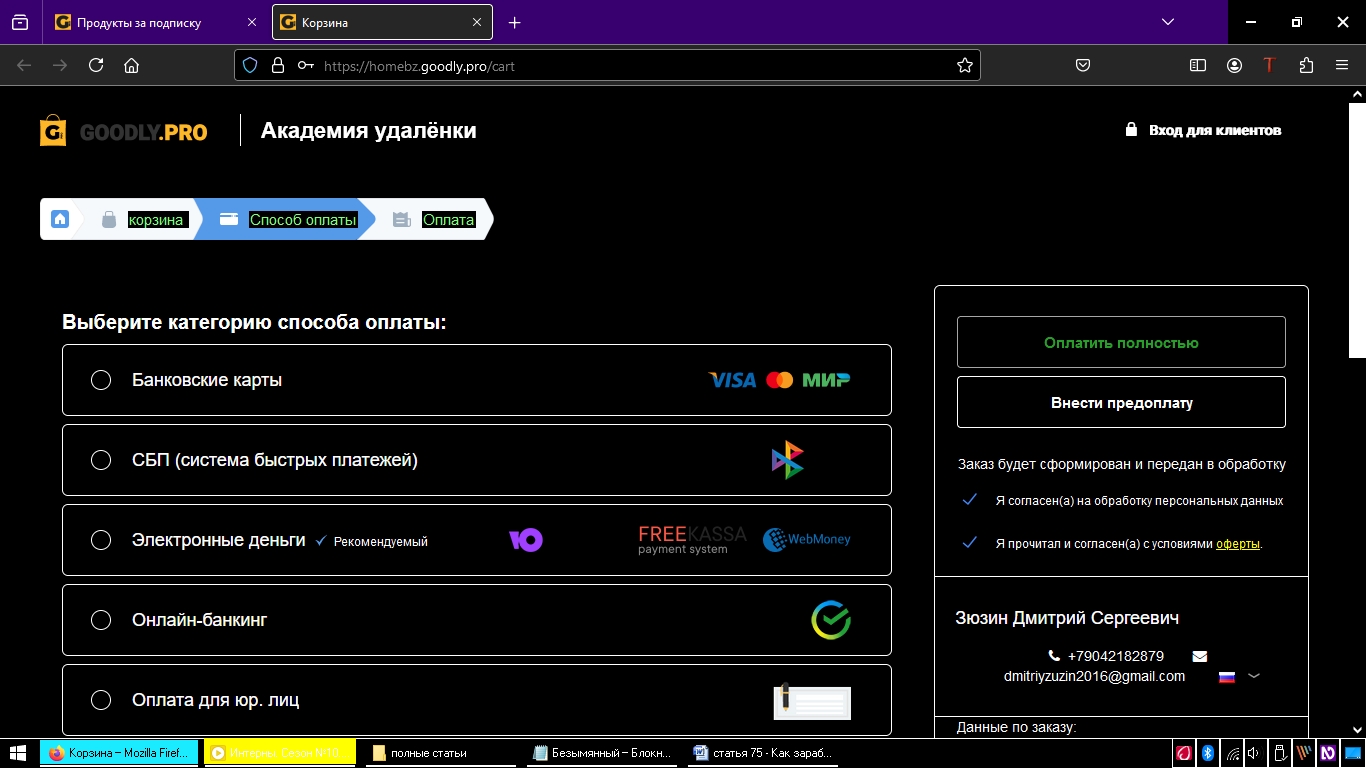This screenshot has height=768, width=1366.
Task: Close the Корзина browser tab
Action: pyautogui.click(x=477, y=22)
